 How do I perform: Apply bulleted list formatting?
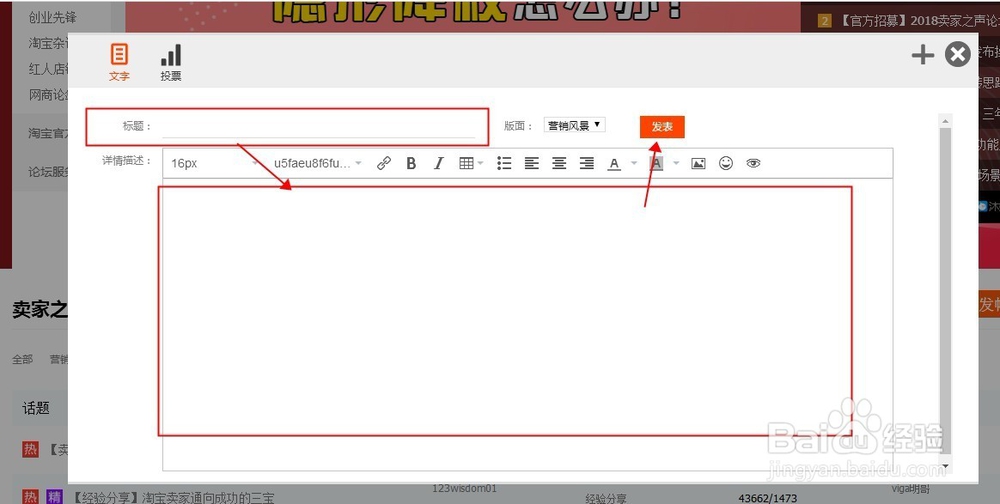point(504,163)
